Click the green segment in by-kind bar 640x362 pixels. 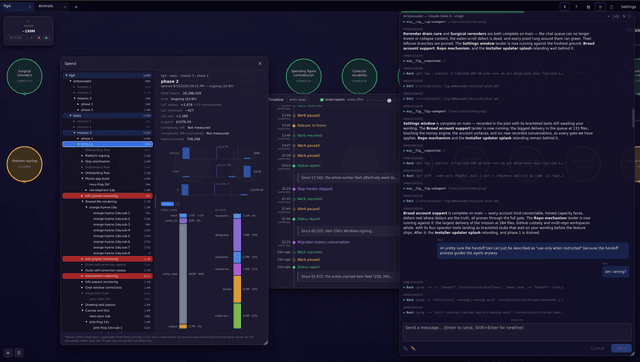pyautogui.click(x=237, y=315)
